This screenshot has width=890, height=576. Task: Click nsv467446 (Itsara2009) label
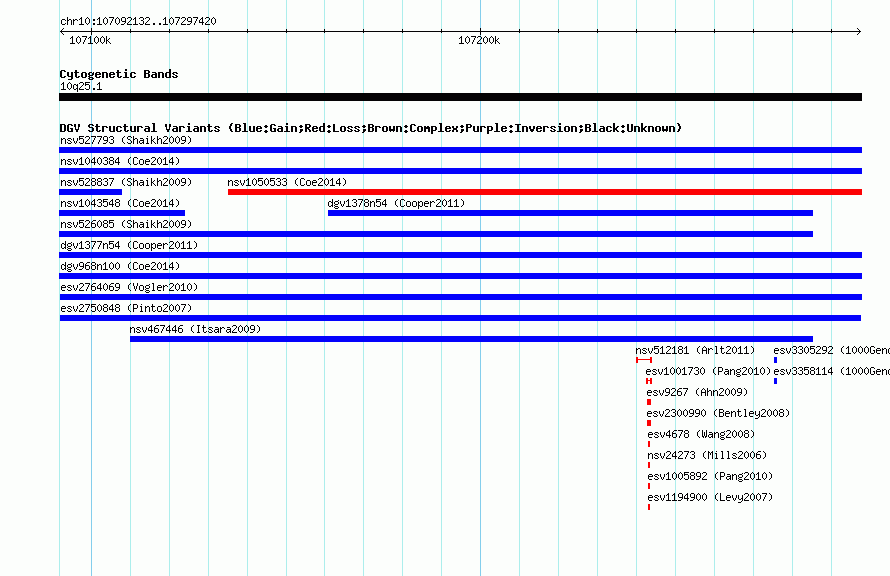coord(195,329)
